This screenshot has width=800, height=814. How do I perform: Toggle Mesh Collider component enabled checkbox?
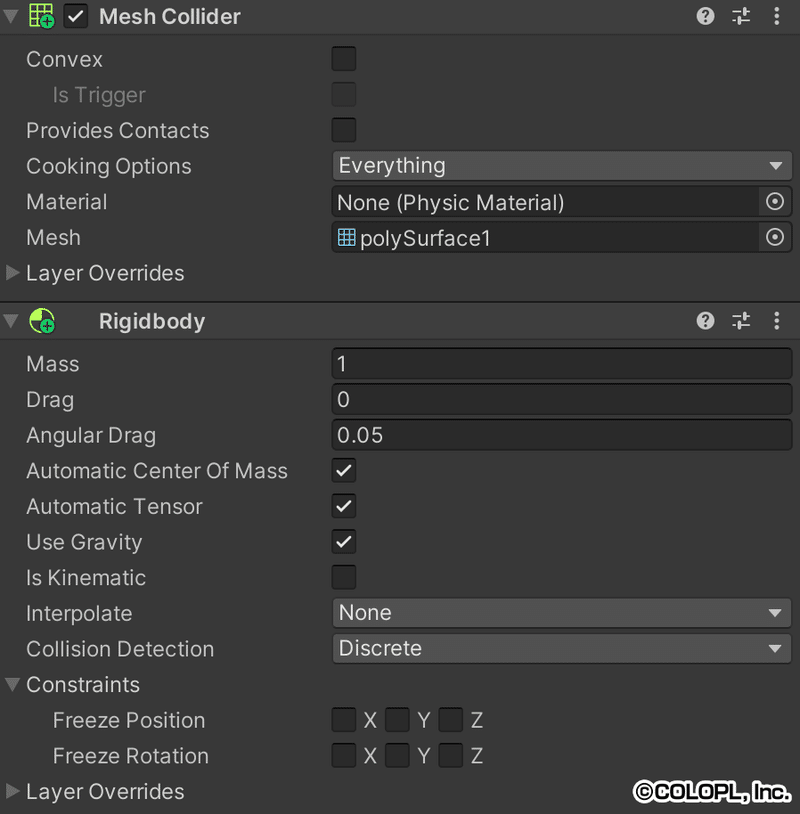[76, 17]
